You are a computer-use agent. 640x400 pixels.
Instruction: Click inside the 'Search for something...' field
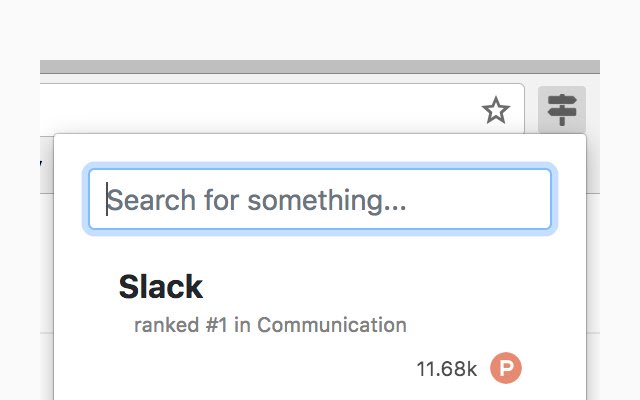point(320,200)
